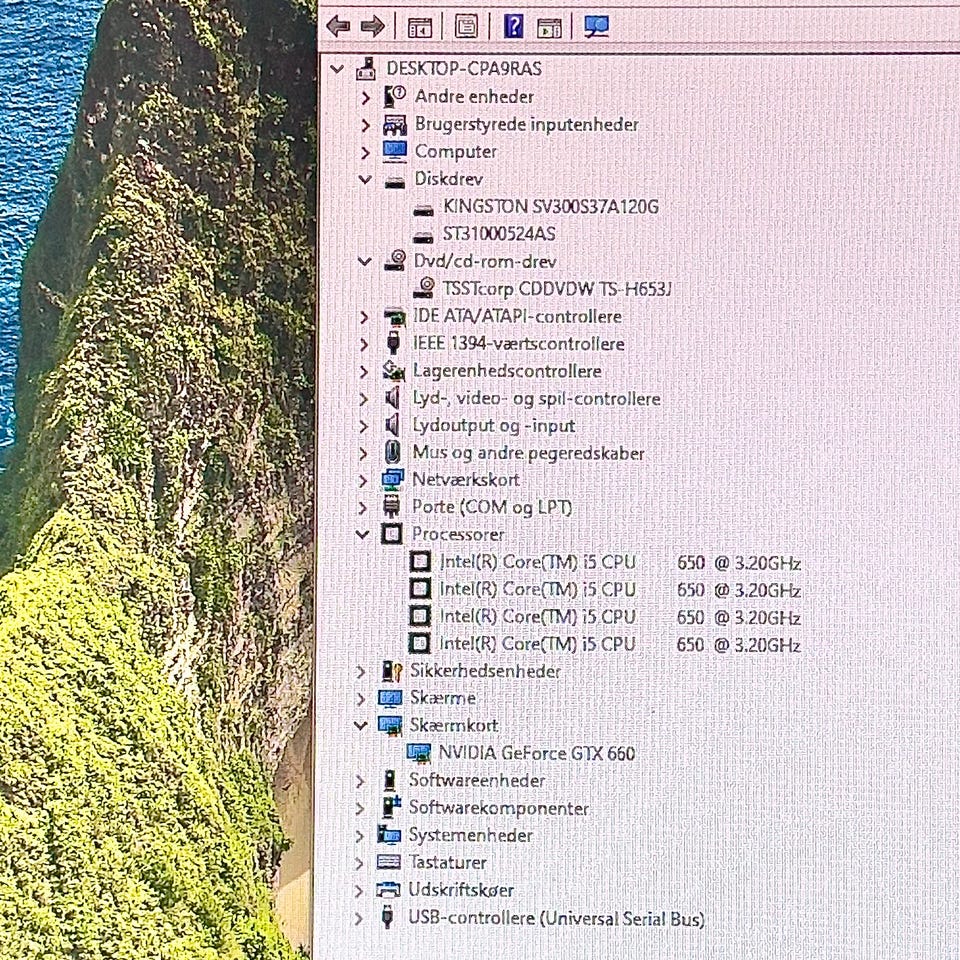Collapse the Diskdrev category
The height and width of the screenshot is (960, 960).
365,179
